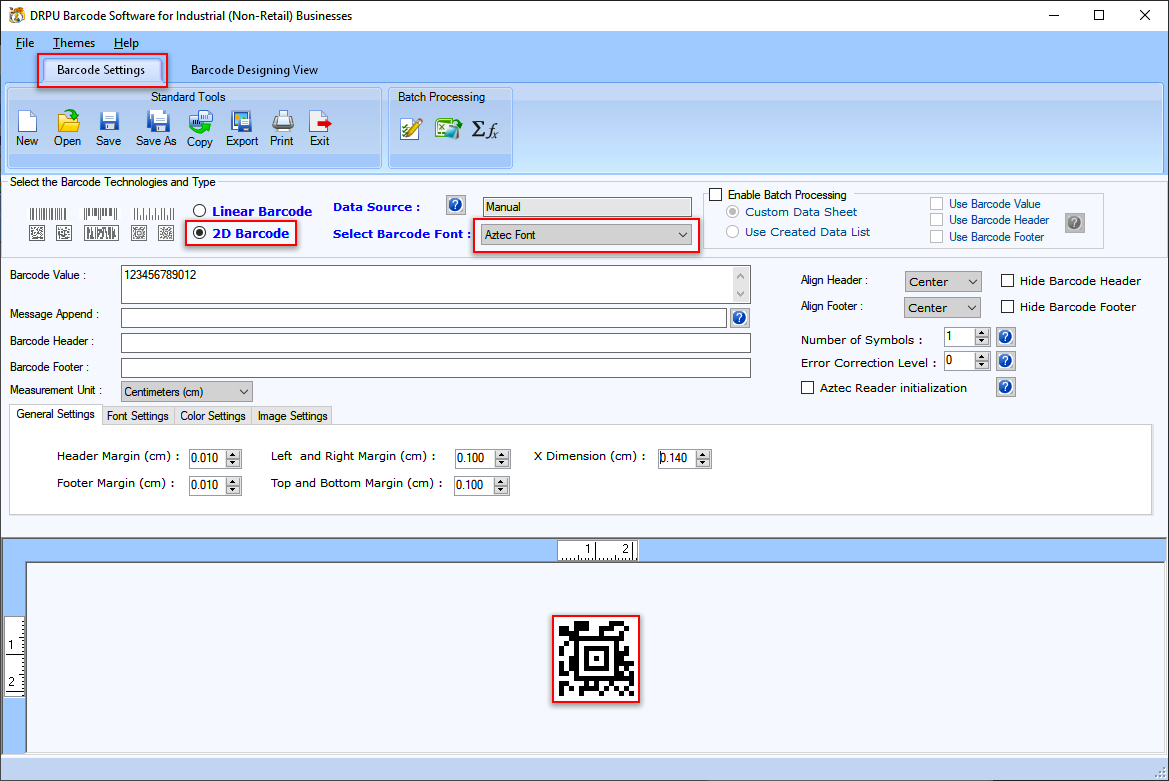This screenshot has height=781, width=1169.
Task: Copy barcode with the Copy icon
Action: (x=200, y=129)
